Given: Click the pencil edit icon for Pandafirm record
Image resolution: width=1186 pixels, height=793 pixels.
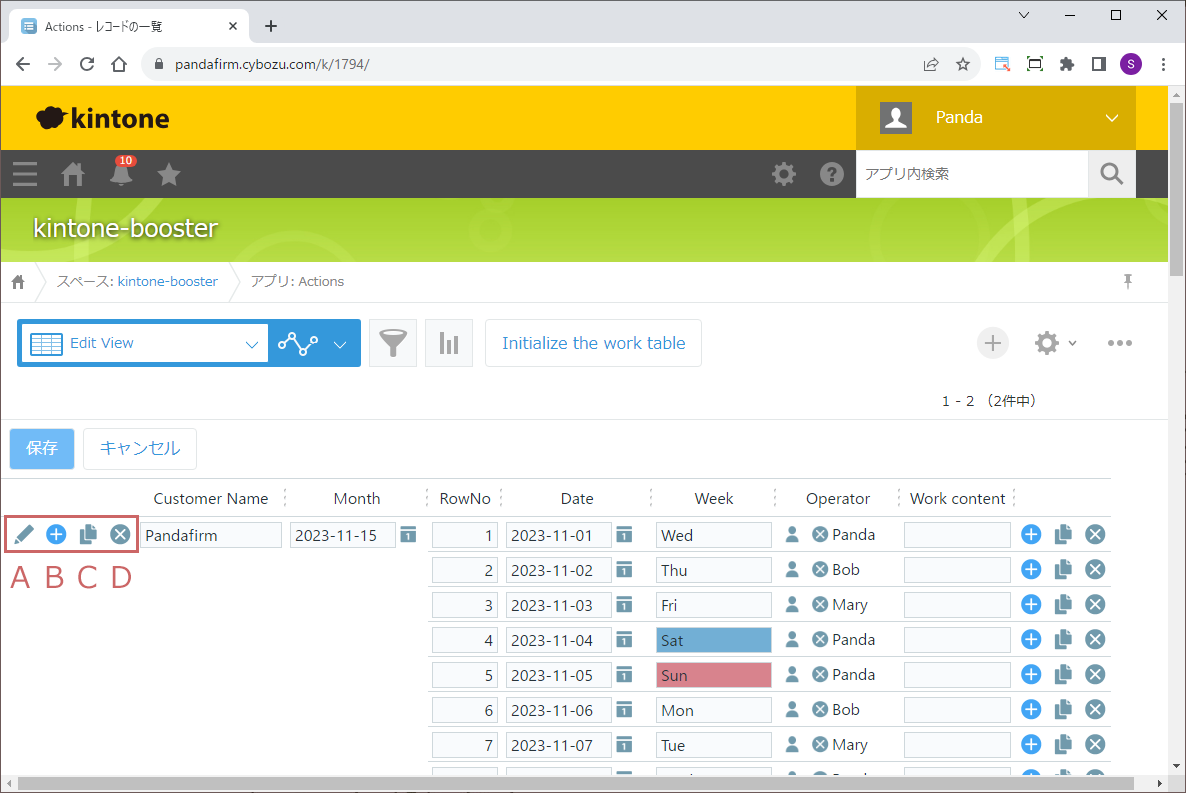Looking at the screenshot, I should pyautogui.click(x=25, y=535).
